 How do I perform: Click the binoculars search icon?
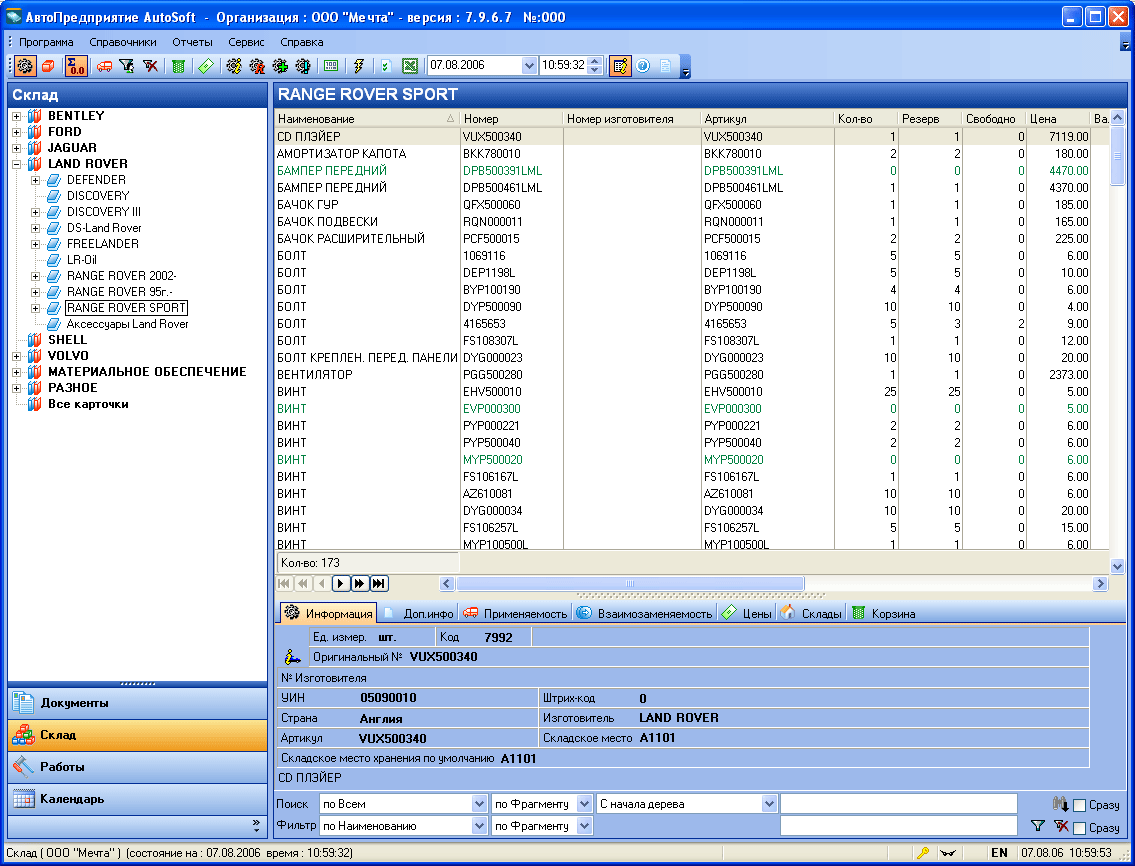coord(1060,804)
